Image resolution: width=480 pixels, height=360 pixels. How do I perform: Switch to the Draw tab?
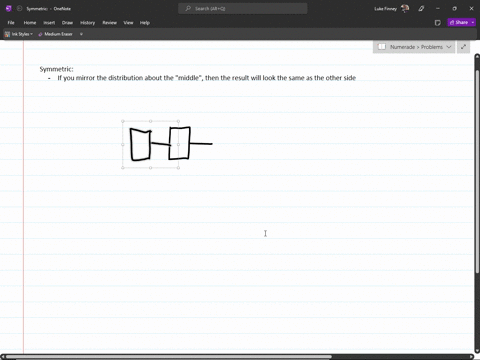67,23
